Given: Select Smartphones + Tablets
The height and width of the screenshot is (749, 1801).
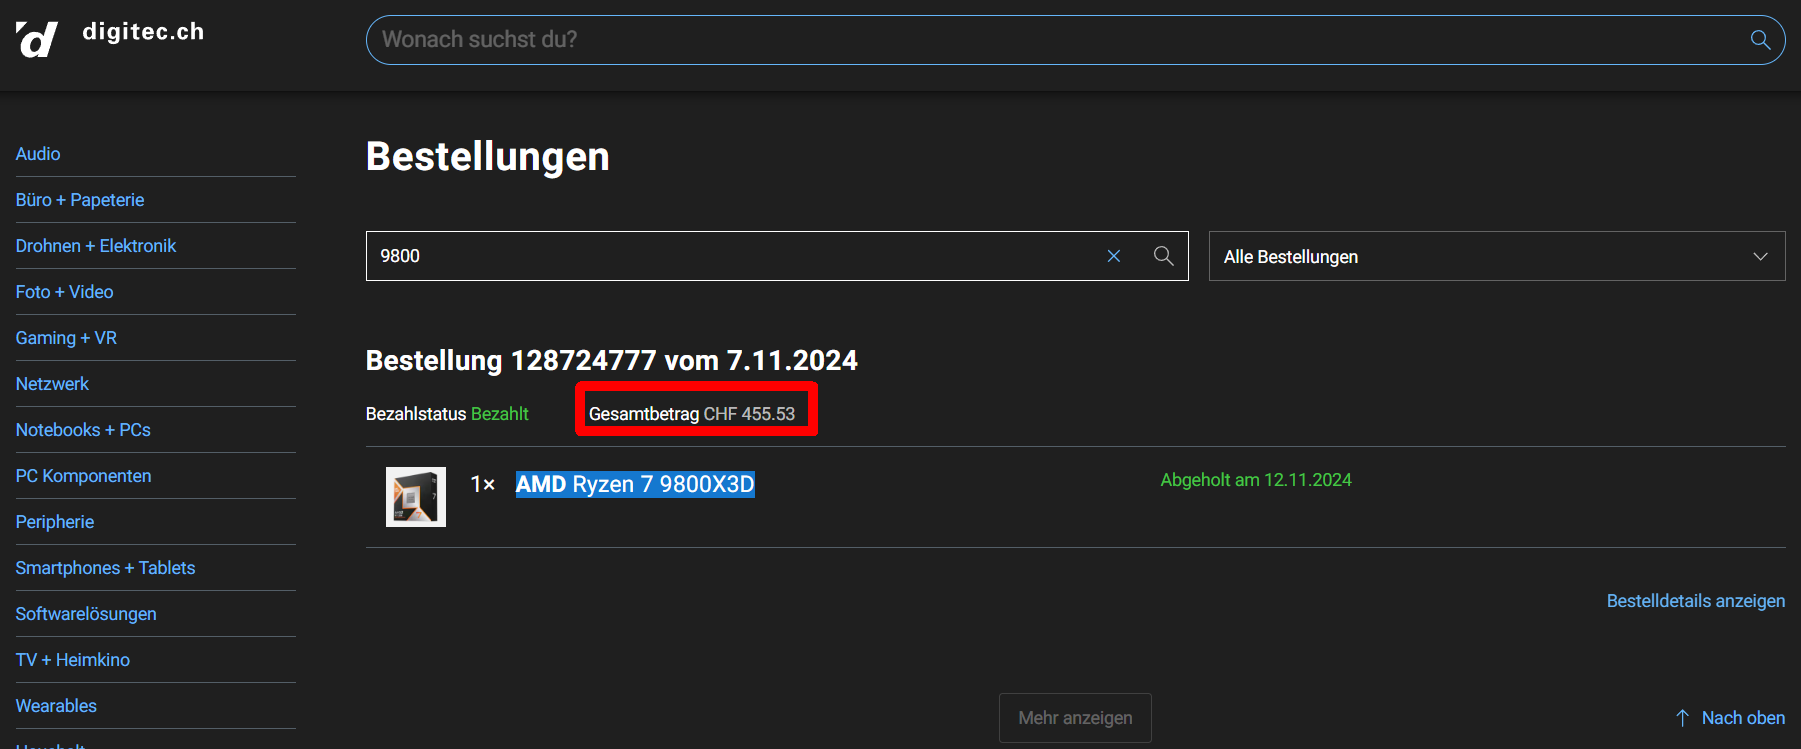Looking at the screenshot, I should pyautogui.click(x=105, y=568).
